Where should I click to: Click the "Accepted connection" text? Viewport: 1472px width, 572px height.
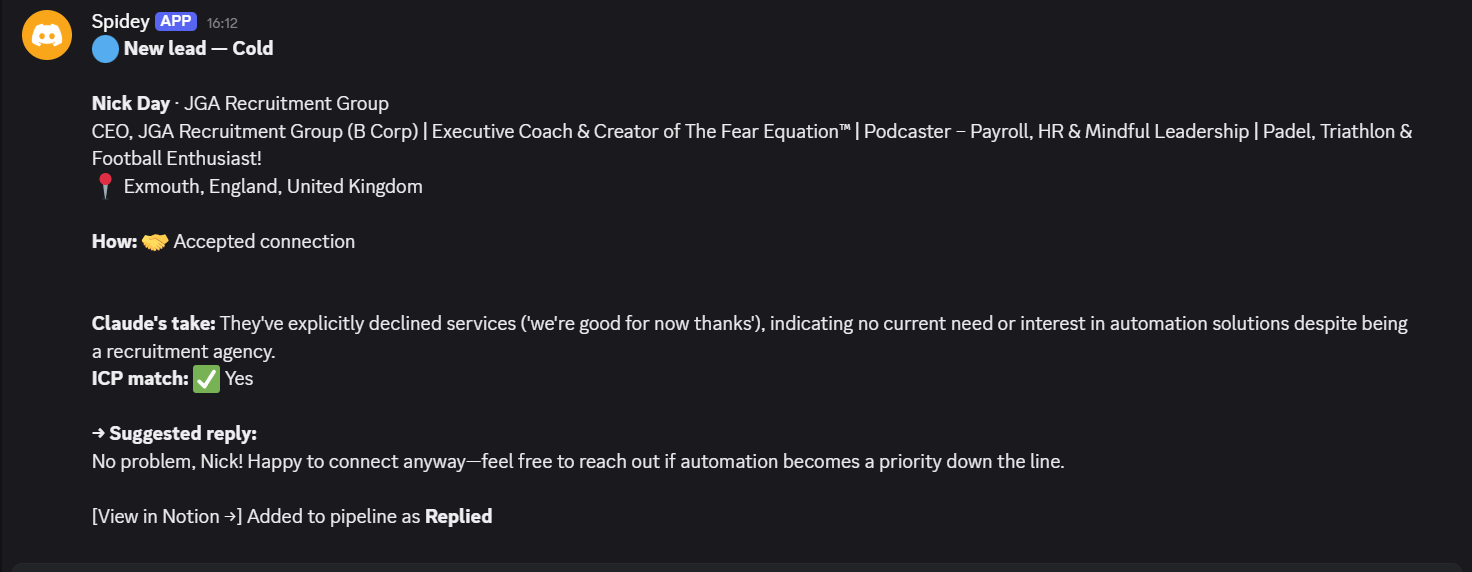264,242
